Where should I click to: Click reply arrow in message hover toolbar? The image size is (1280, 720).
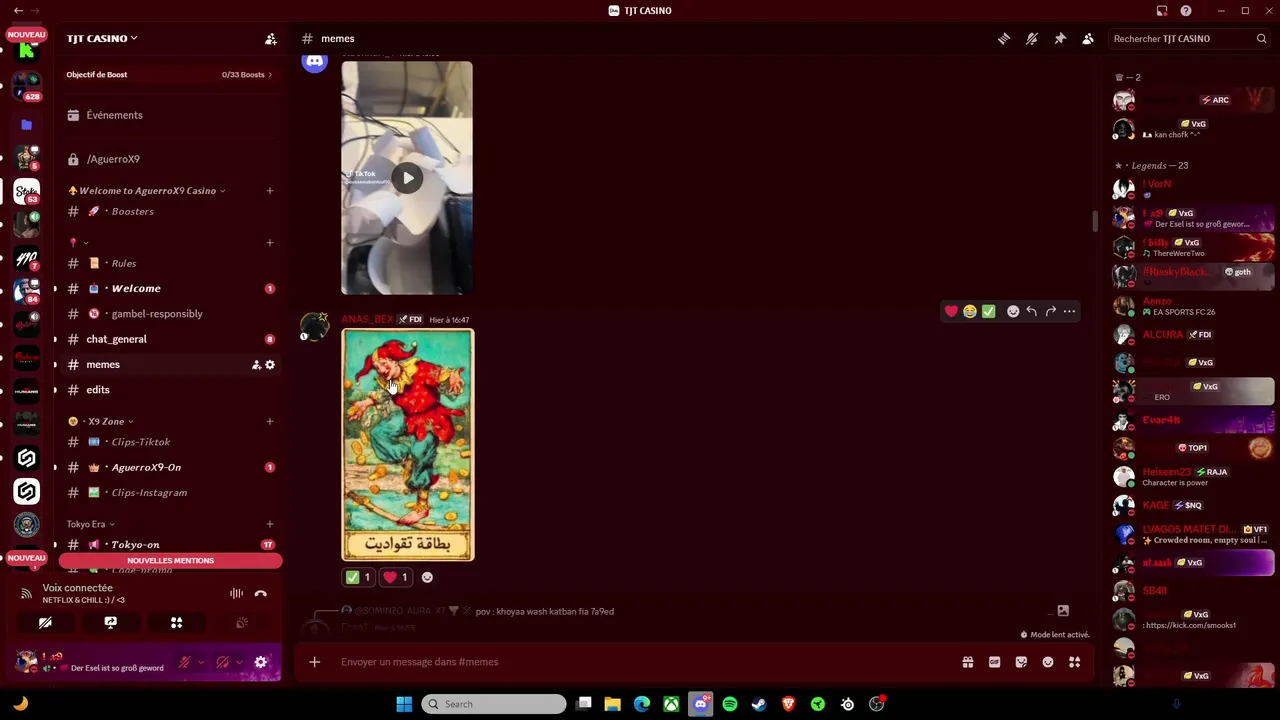(1032, 312)
